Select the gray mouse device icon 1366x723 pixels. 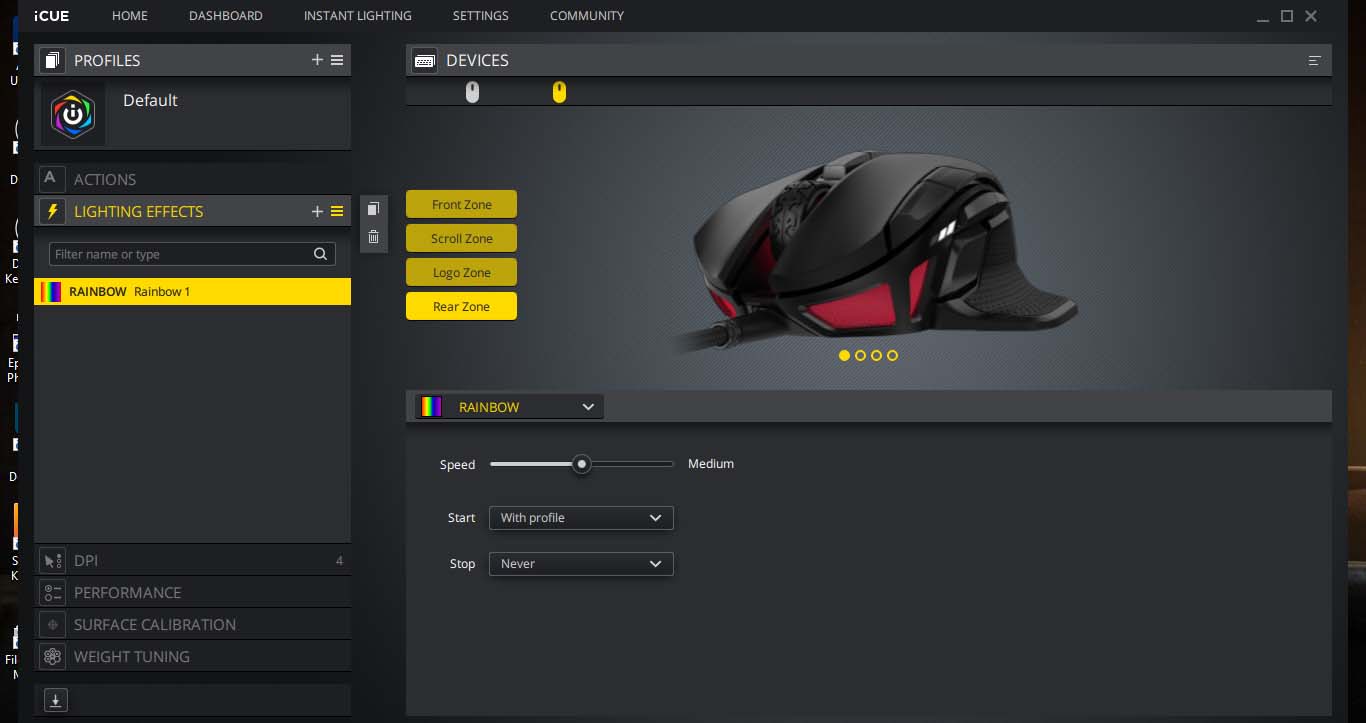pos(473,92)
